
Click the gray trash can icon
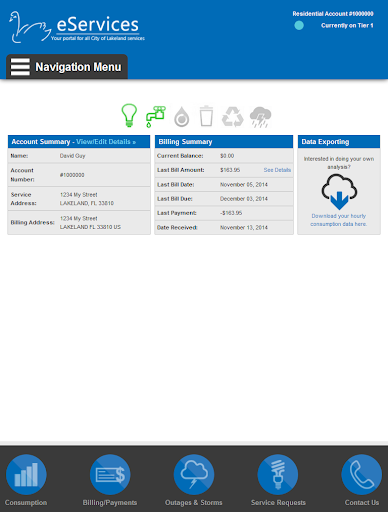pyautogui.click(x=206, y=116)
